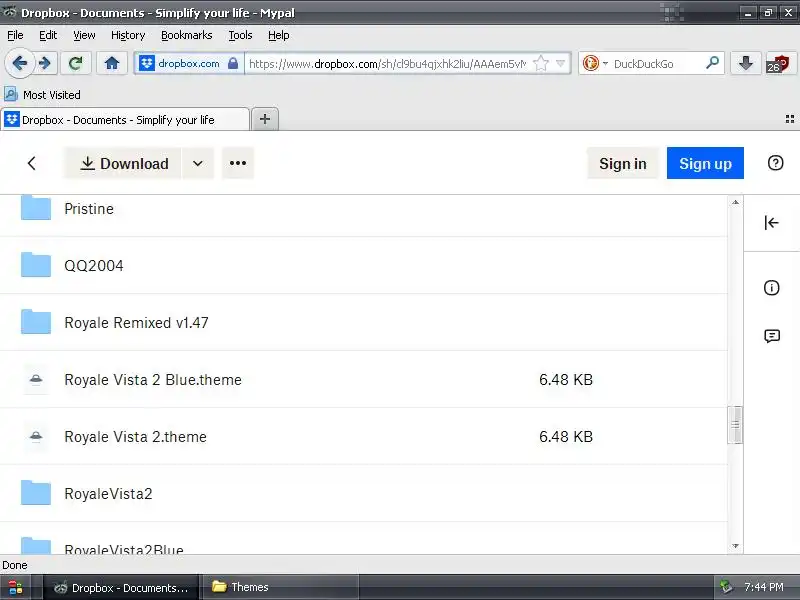Viewport: 800px width, 600px height.
Task: Go forward with the browser forward arrow
Action: [45, 64]
